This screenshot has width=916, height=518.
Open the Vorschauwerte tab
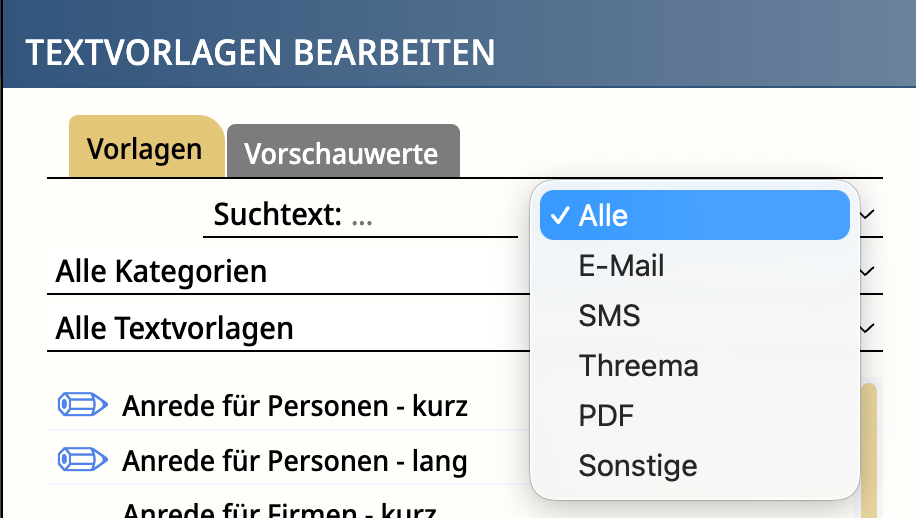coord(343,152)
